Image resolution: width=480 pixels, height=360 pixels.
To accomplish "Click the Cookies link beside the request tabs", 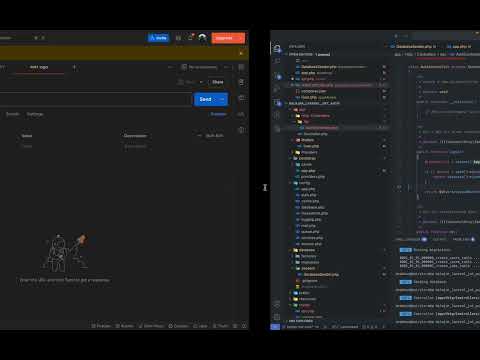I will click(x=218, y=114).
